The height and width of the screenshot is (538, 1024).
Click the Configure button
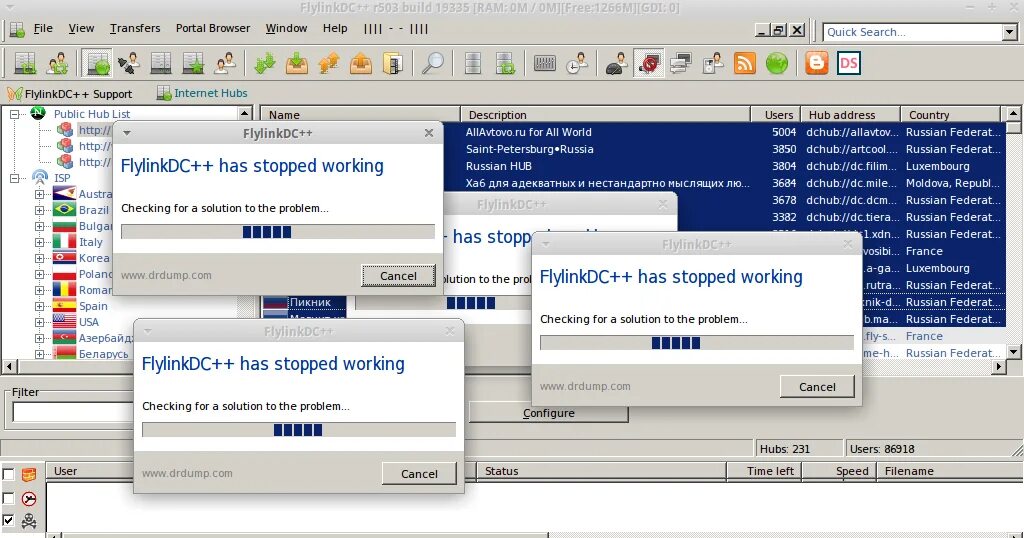click(549, 413)
